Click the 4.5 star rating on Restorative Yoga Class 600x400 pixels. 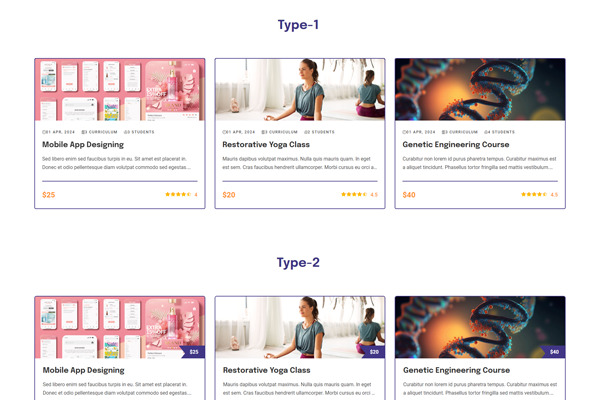point(359,194)
